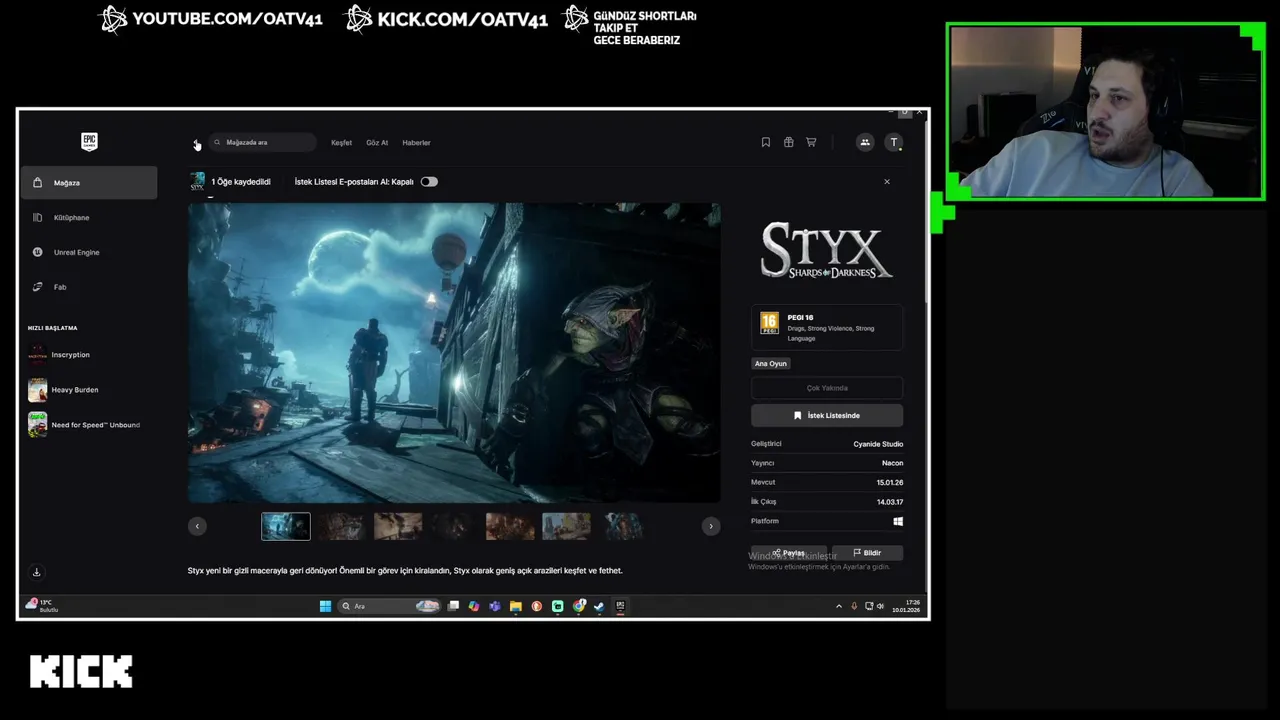Select the third screenshot thumbnail
The height and width of the screenshot is (720, 1280).
[x=398, y=526]
